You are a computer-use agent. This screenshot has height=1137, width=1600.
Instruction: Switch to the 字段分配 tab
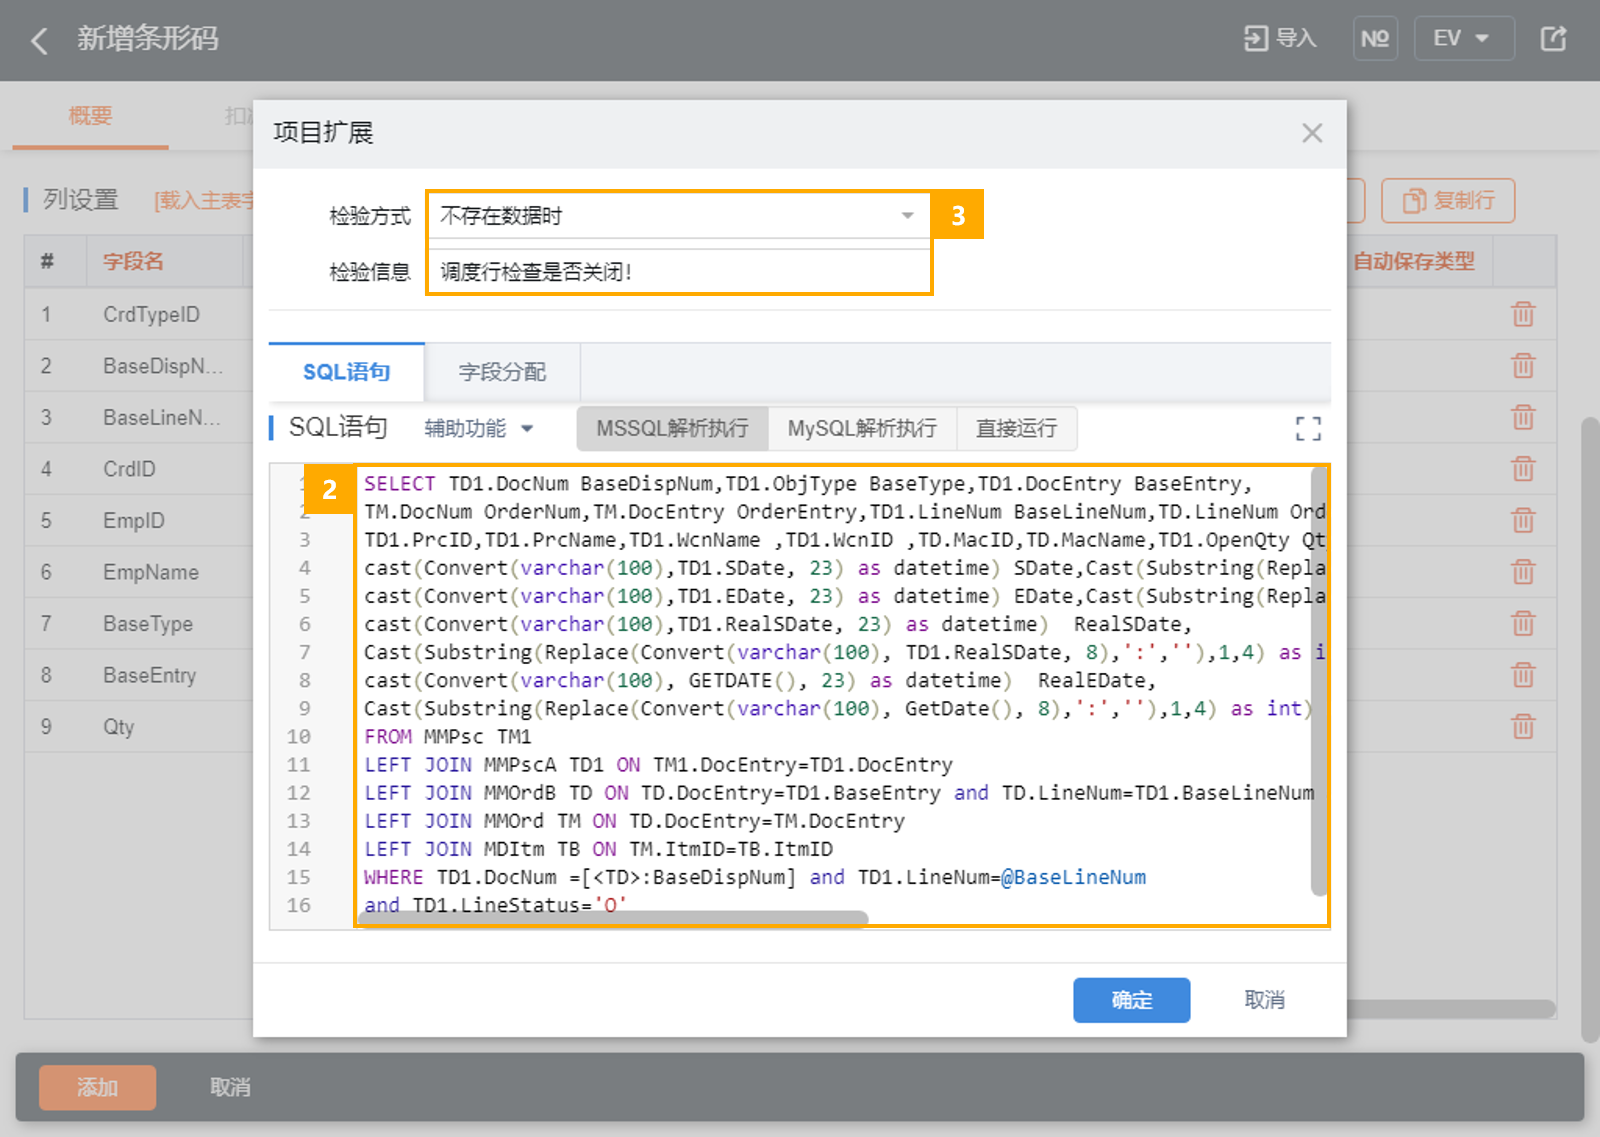[502, 372]
